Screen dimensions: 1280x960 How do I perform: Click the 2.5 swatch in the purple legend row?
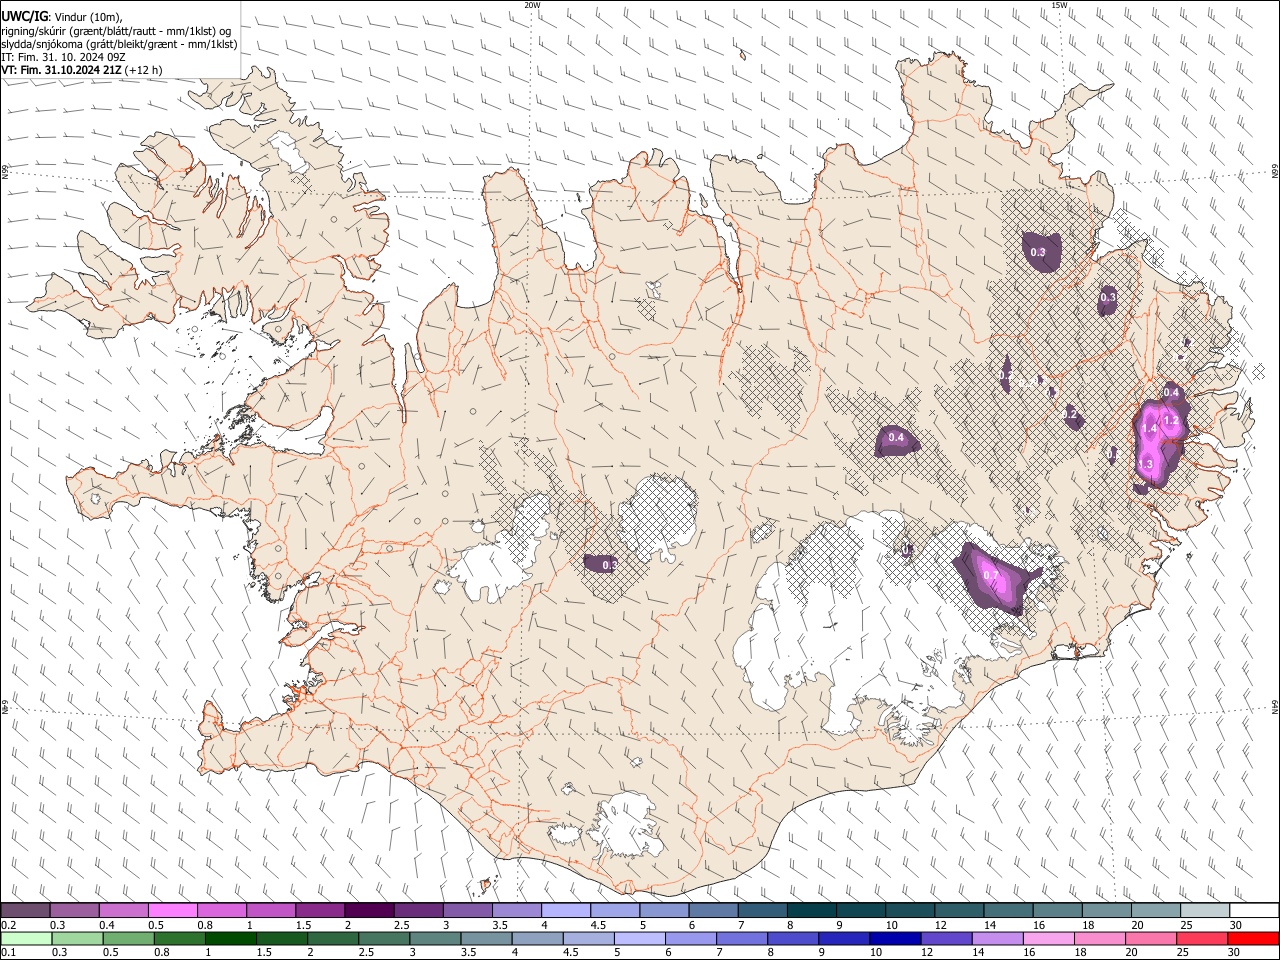[418, 911]
